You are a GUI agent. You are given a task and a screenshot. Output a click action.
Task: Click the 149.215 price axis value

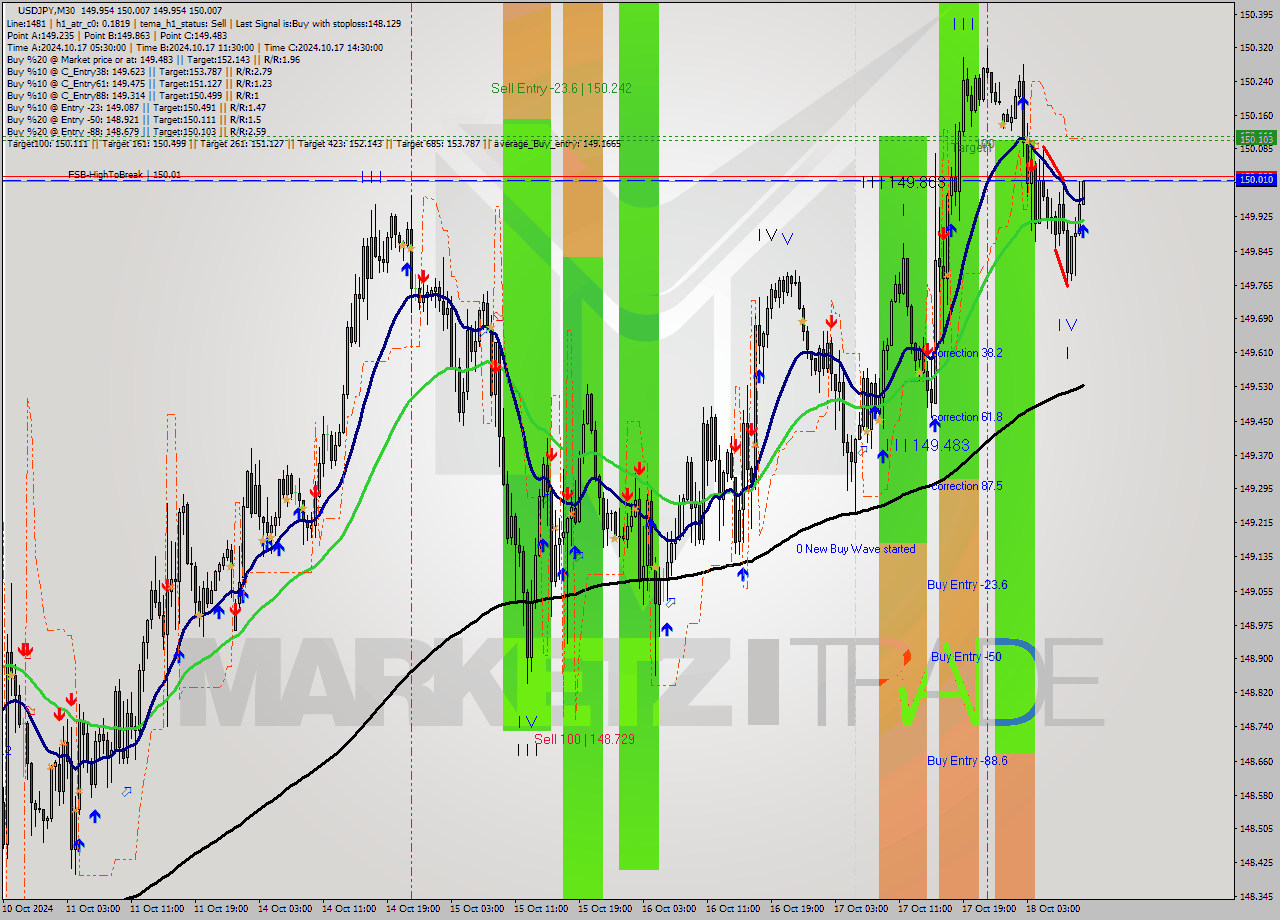tap(1256, 522)
